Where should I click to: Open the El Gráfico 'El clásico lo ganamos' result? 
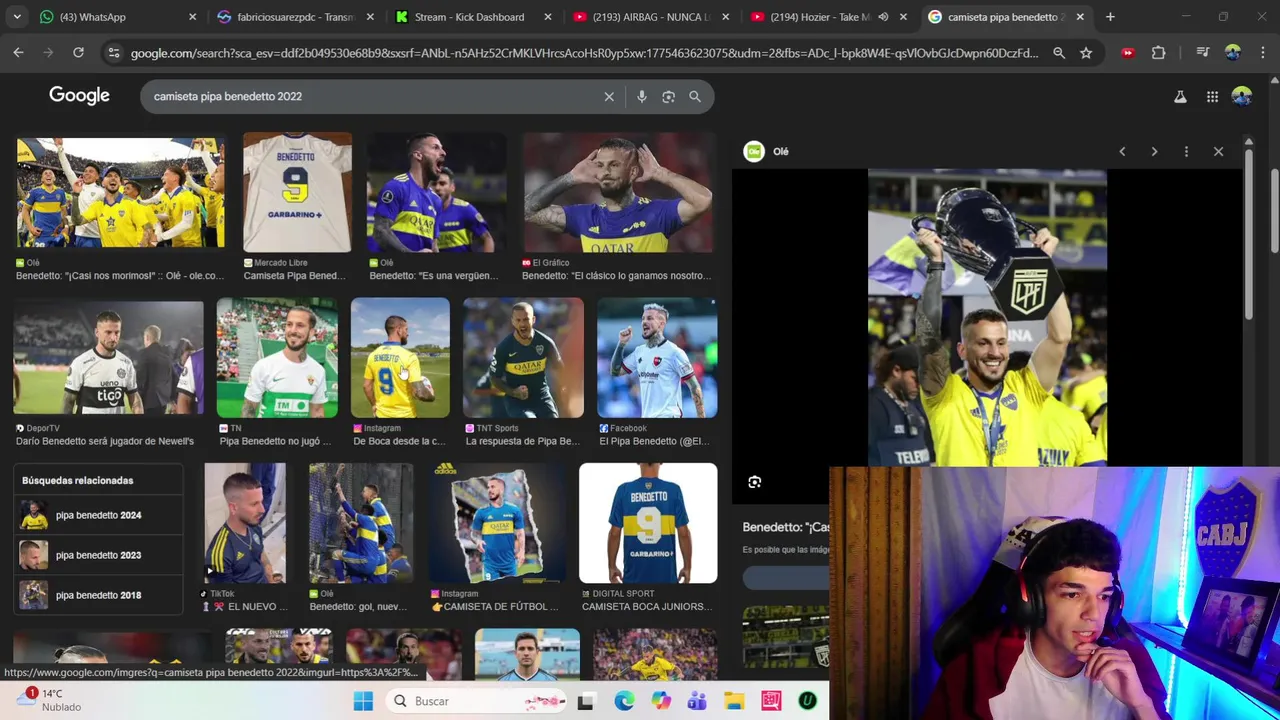617,192
